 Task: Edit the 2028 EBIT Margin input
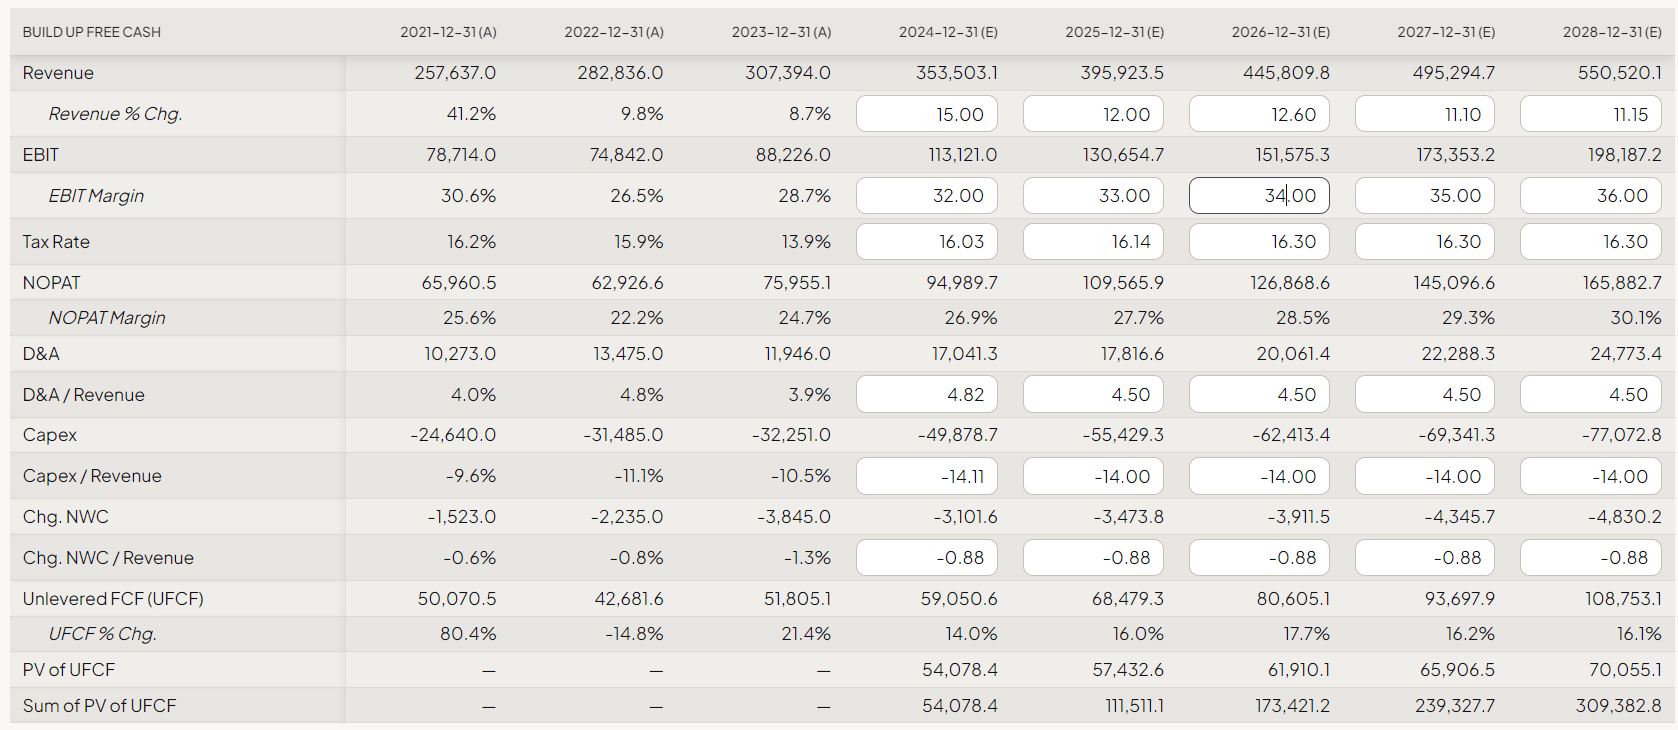(x=1591, y=196)
